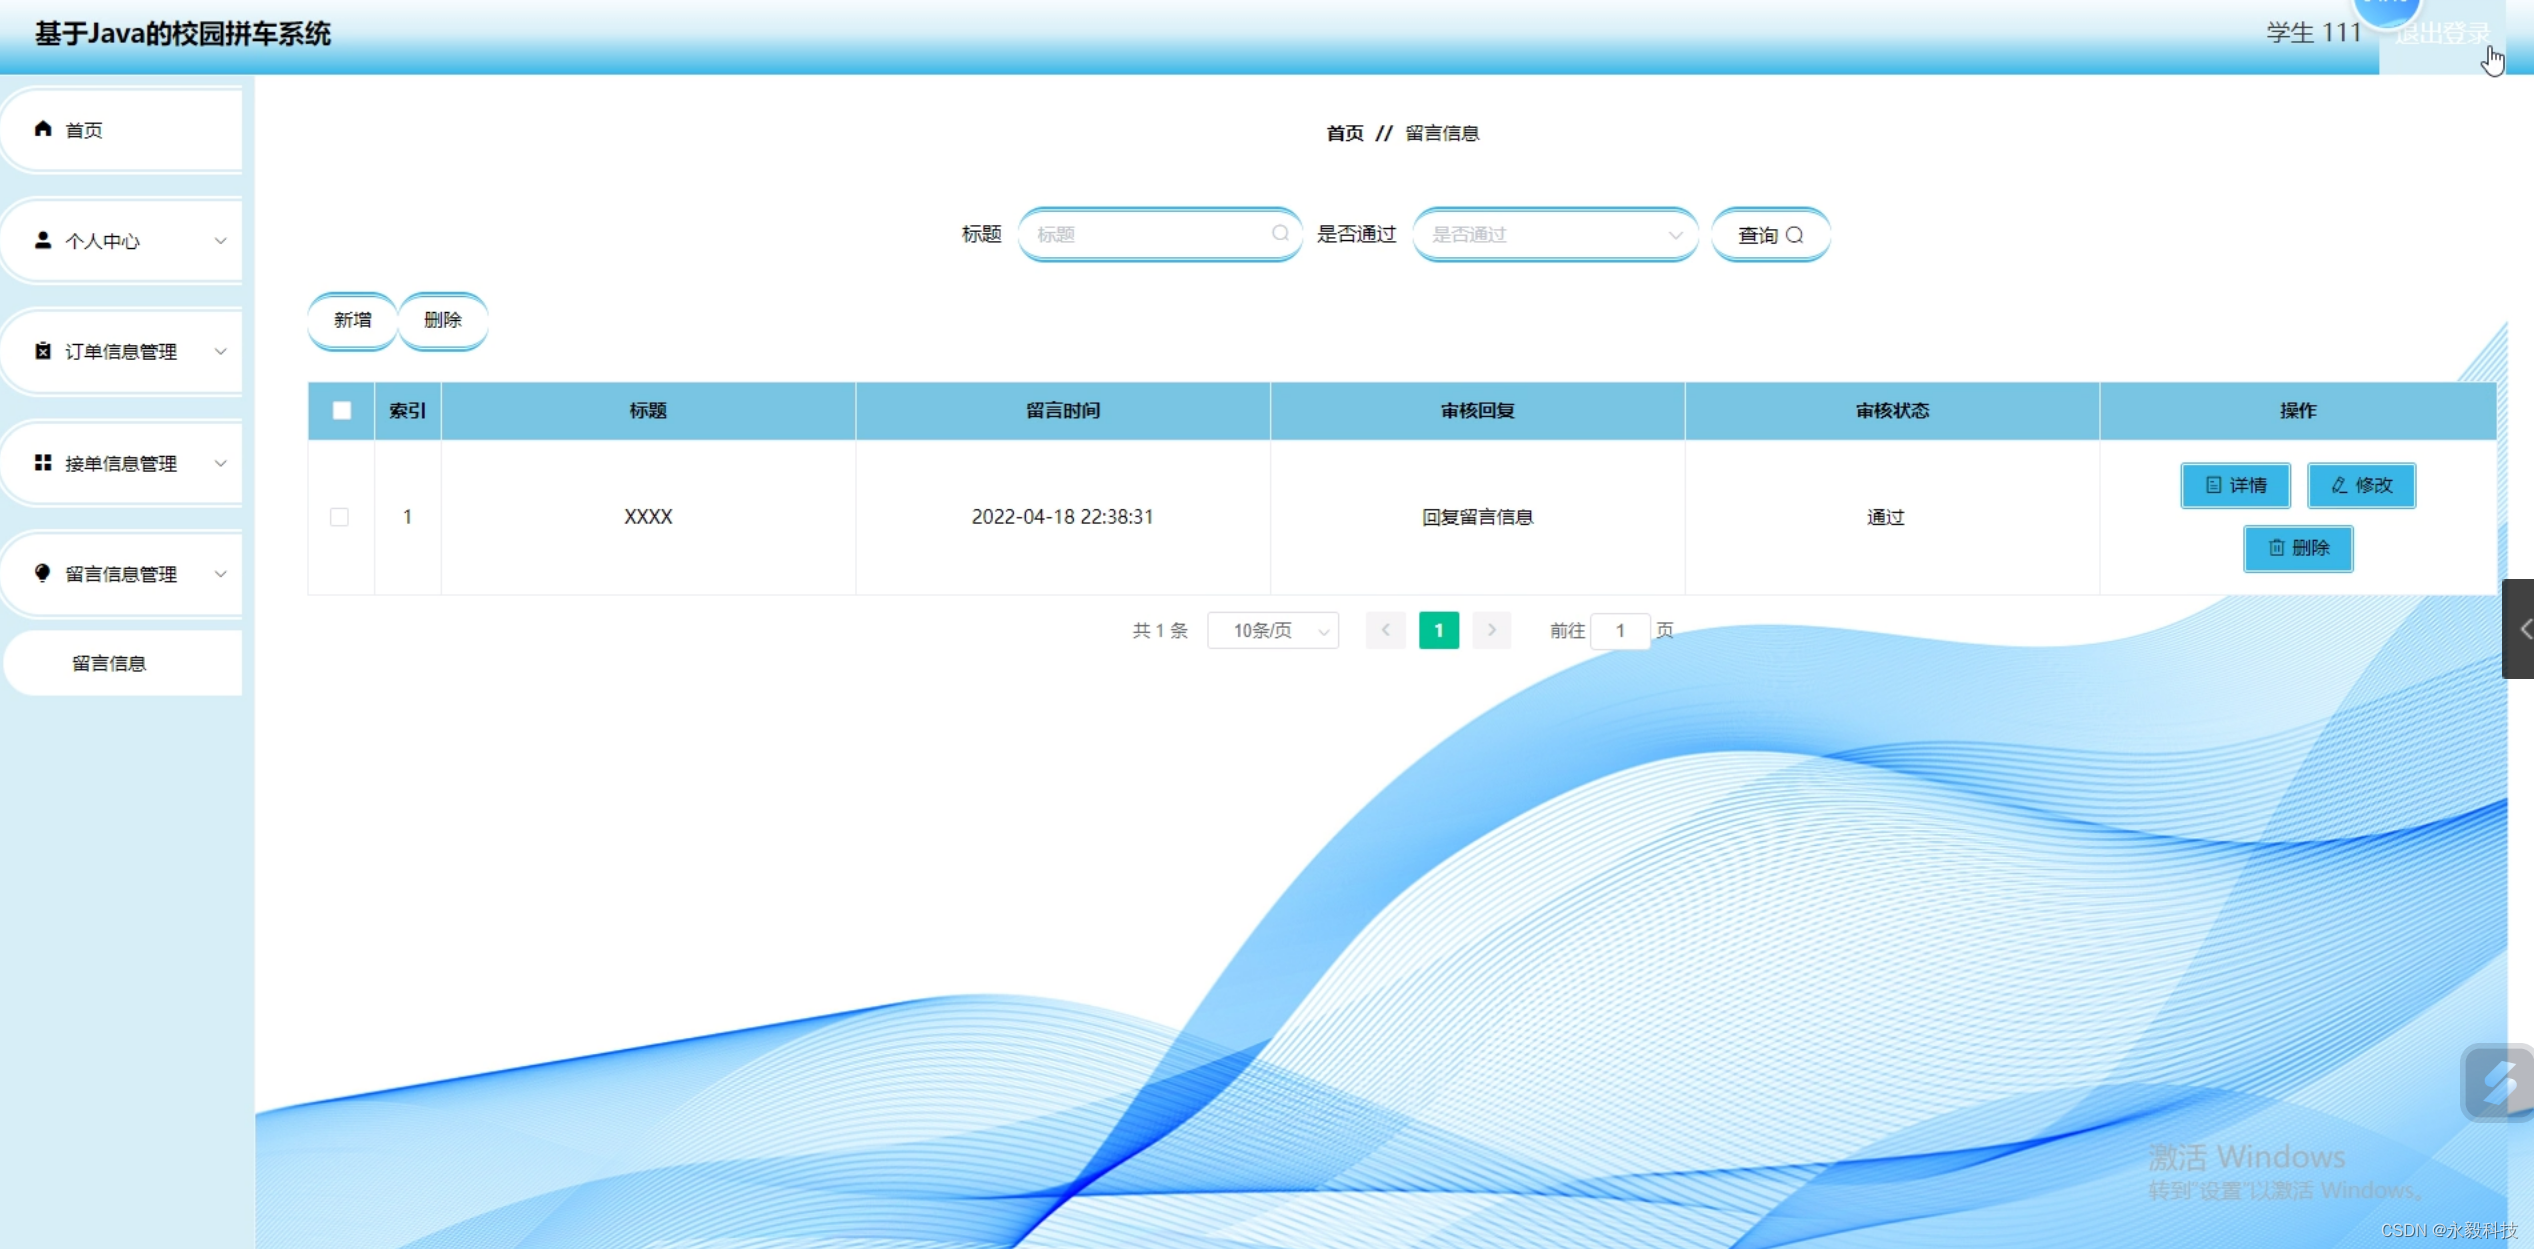2534x1249 pixels.
Task: Click 首页 in the breadcrumb
Action: (1344, 133)
